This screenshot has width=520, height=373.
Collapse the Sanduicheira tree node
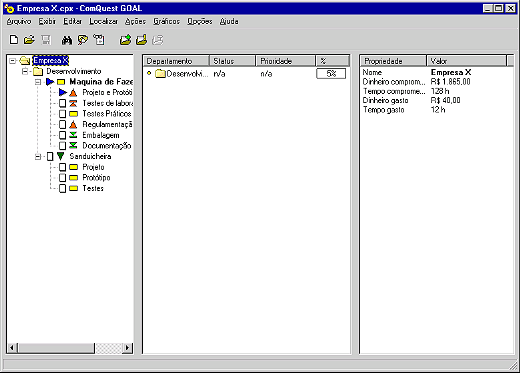point(38,156)
